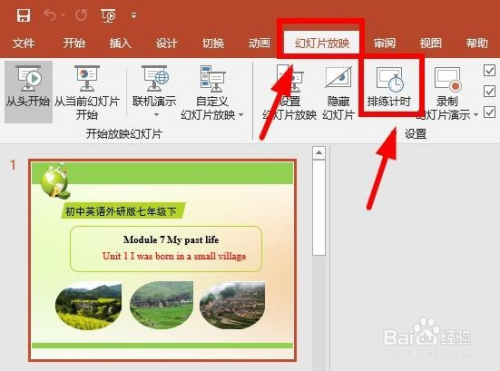
Task: Open the Customize Quick Access Toolbar dropdown
Action: [x=134, y=15]
